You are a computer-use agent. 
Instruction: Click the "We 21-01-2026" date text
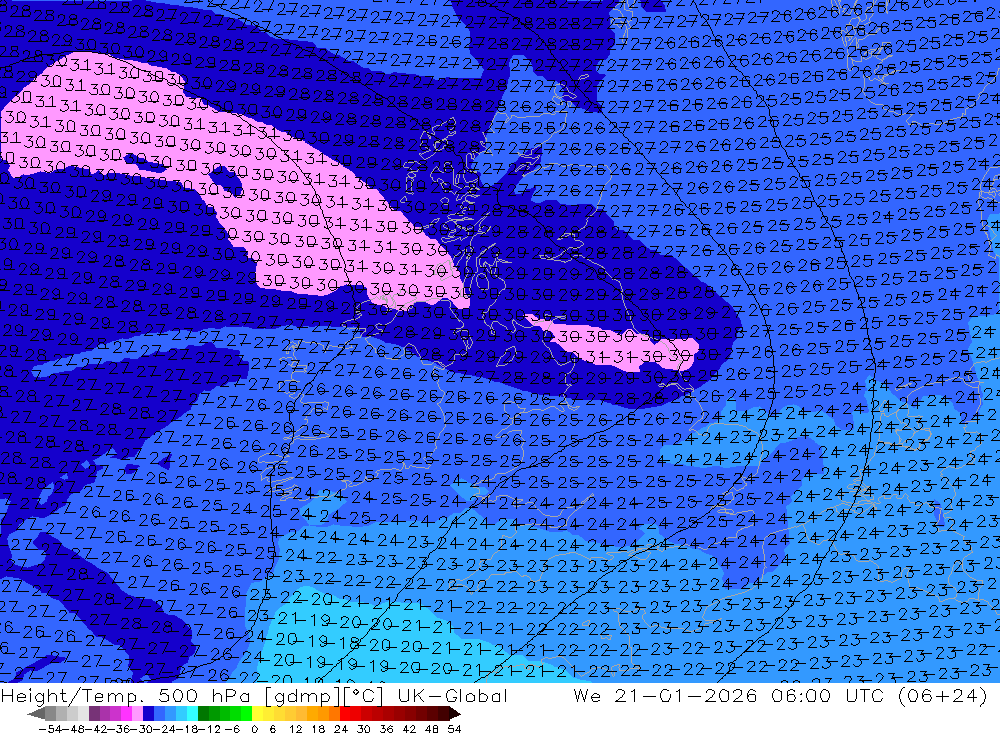(x=665, y=695)
